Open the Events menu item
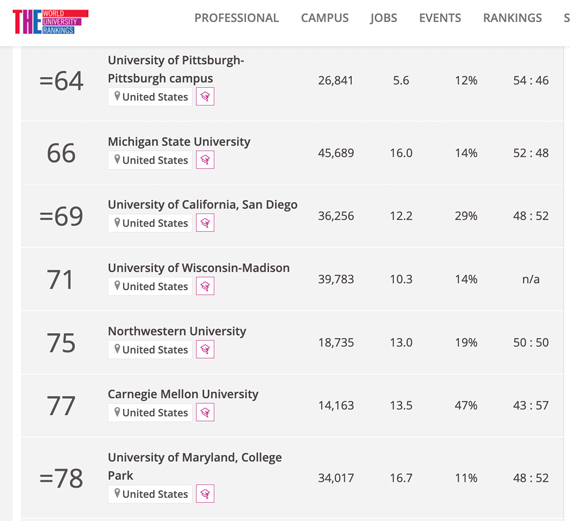Screen dimensions: 570x521 pos(440,18)
